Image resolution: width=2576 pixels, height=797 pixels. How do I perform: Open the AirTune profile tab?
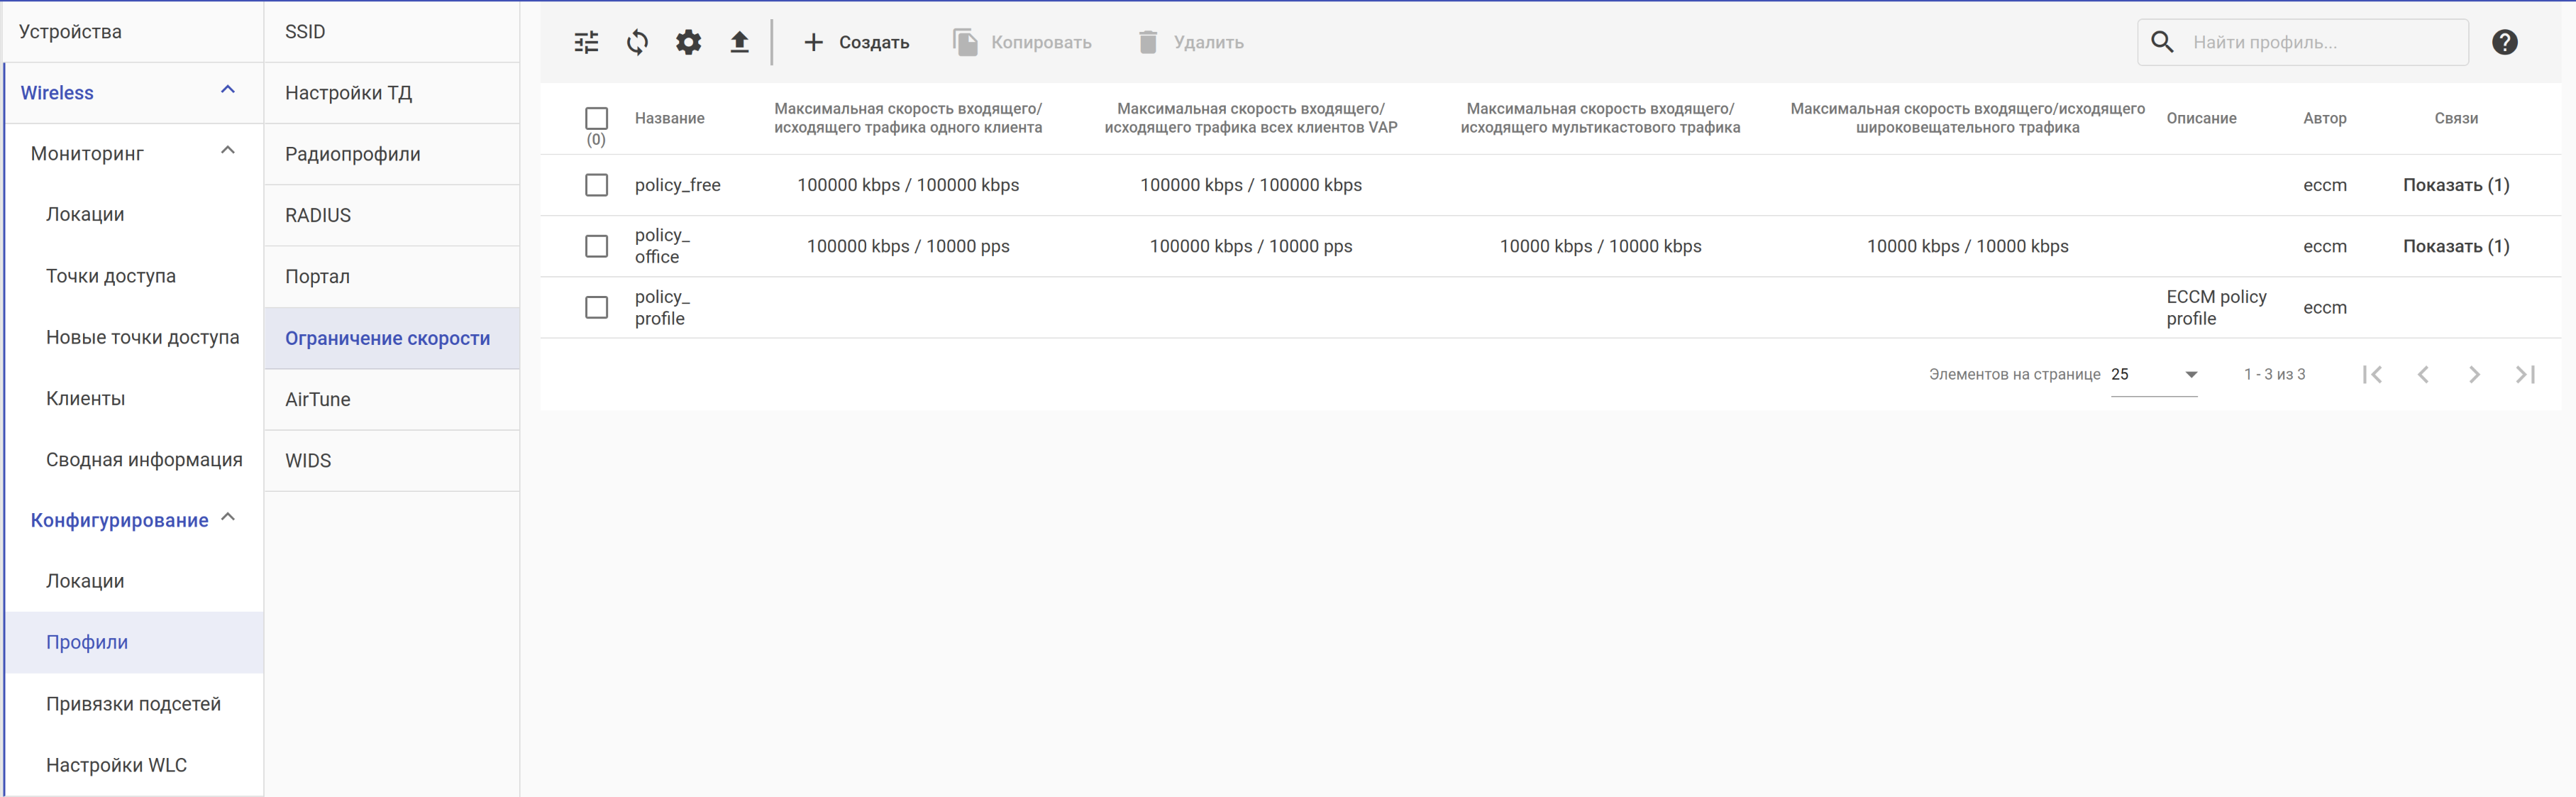tap(317, 399)
